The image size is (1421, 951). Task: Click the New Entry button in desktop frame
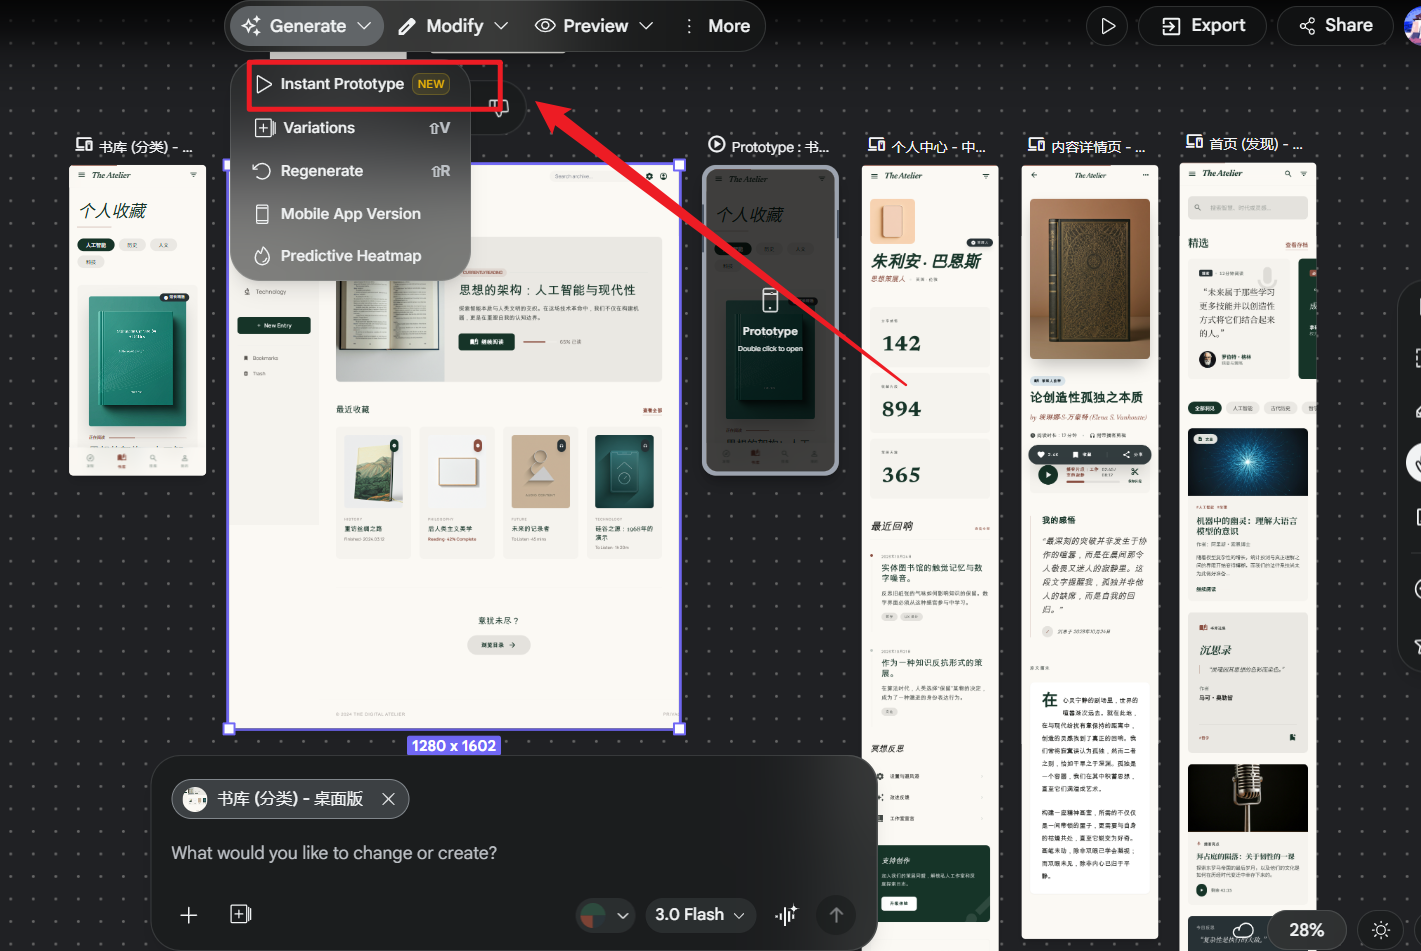[x=274, y=325]
